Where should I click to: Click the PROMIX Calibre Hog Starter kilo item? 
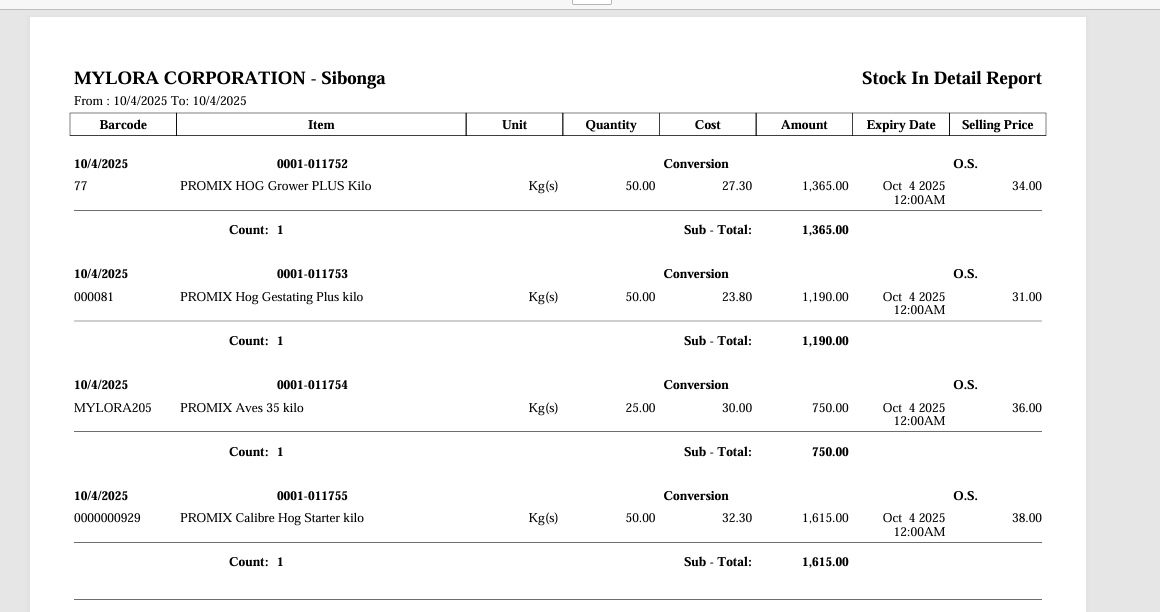point(272,518)
